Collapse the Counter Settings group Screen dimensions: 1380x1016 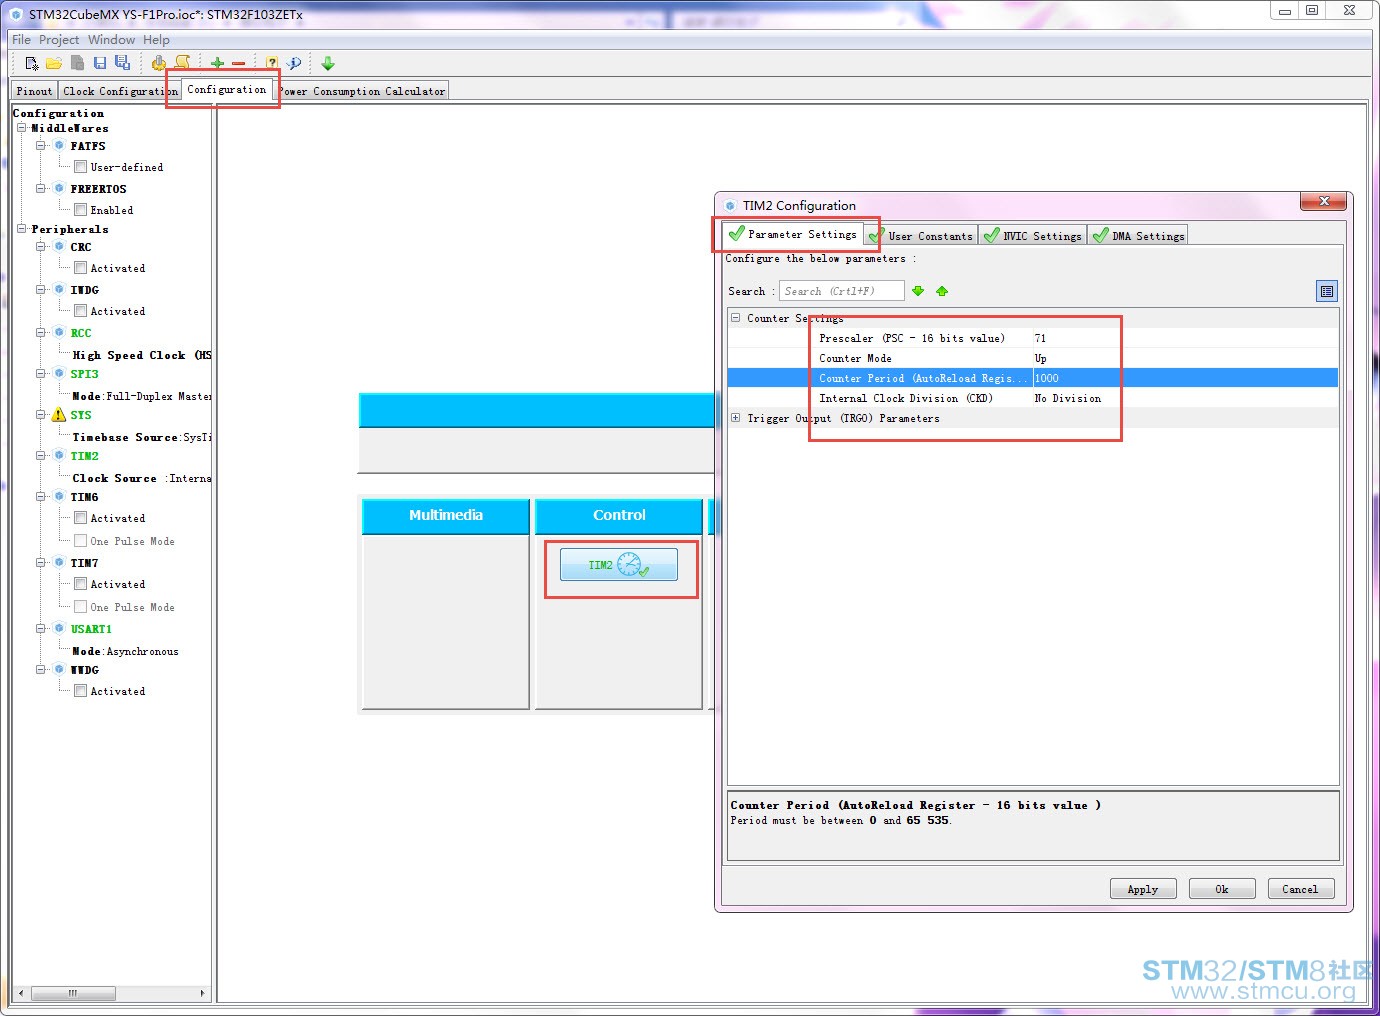pyautogui.click(x=736, y=318)
